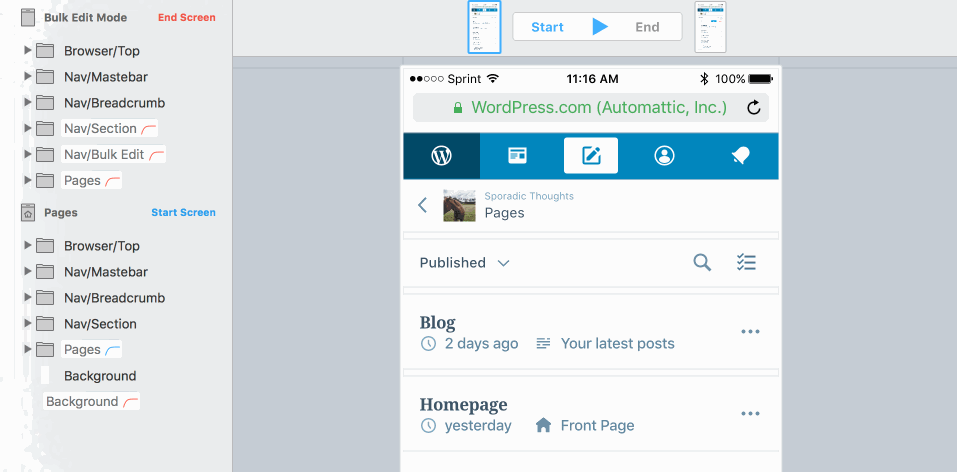Expand Nav/Breadcrumb folder under Bulk Edit Mode
This screenshot has height=472, width=957.
point(27,102)
